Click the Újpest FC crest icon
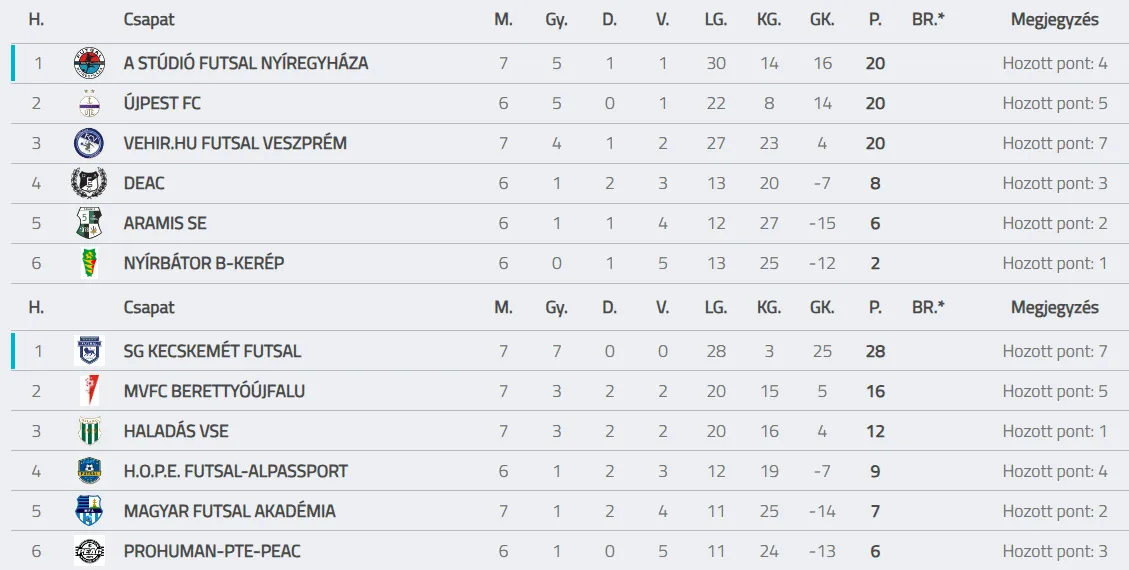This screenshot has width=1129, height=570. point(89,104)
